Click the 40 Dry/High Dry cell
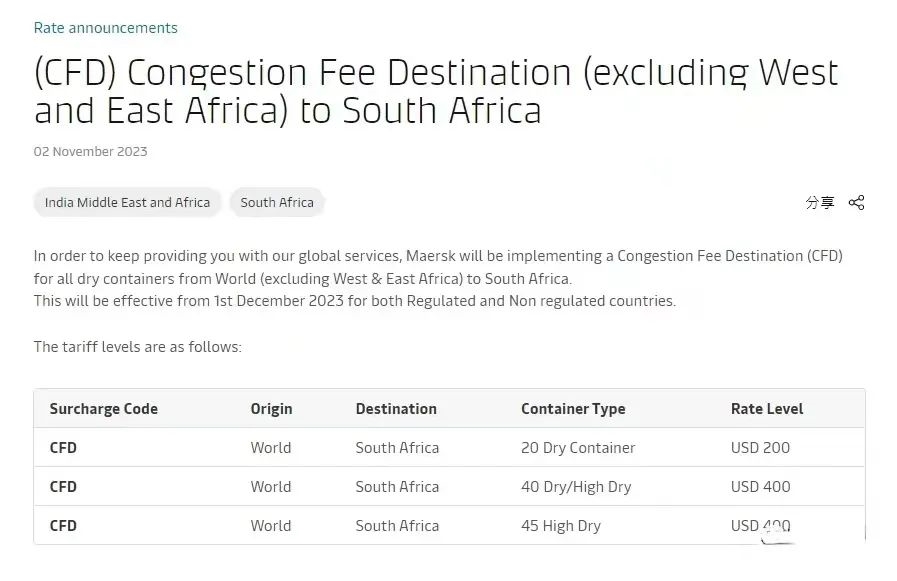Image resolution: width=897 pixels, height=581 pixels. [x=576, y=487]
